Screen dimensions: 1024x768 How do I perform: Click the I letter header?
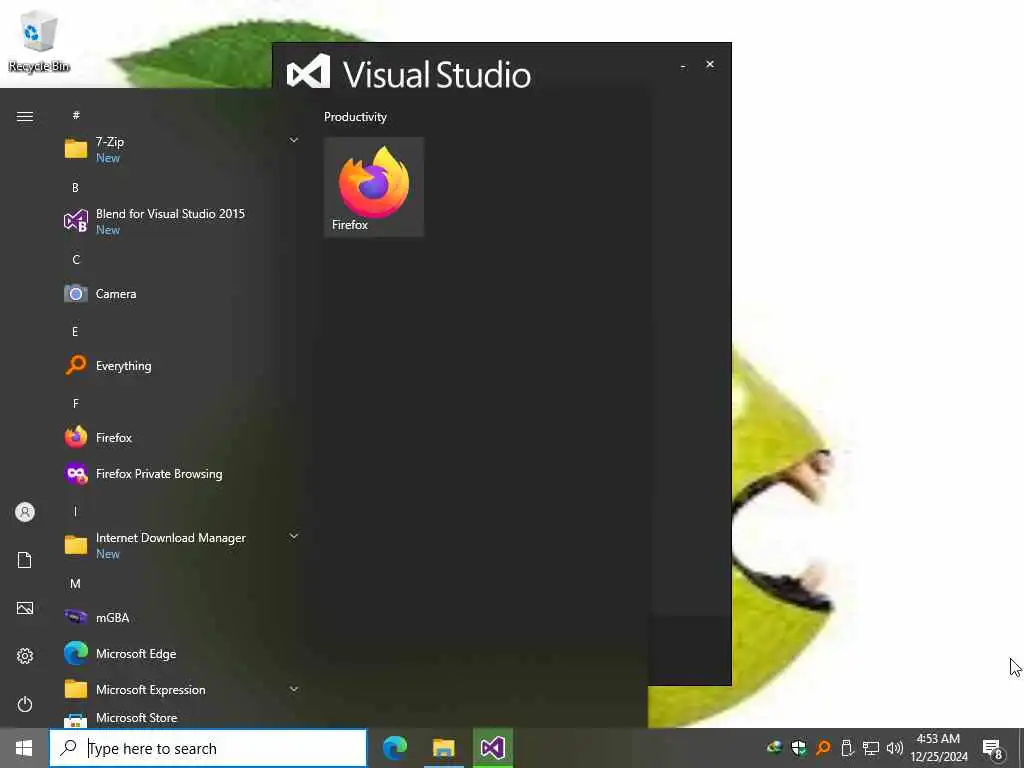click(76, 511)
